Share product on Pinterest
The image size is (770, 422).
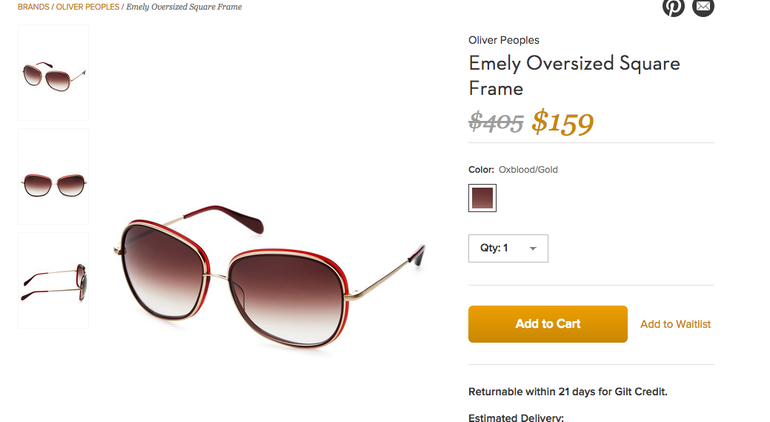673,6
